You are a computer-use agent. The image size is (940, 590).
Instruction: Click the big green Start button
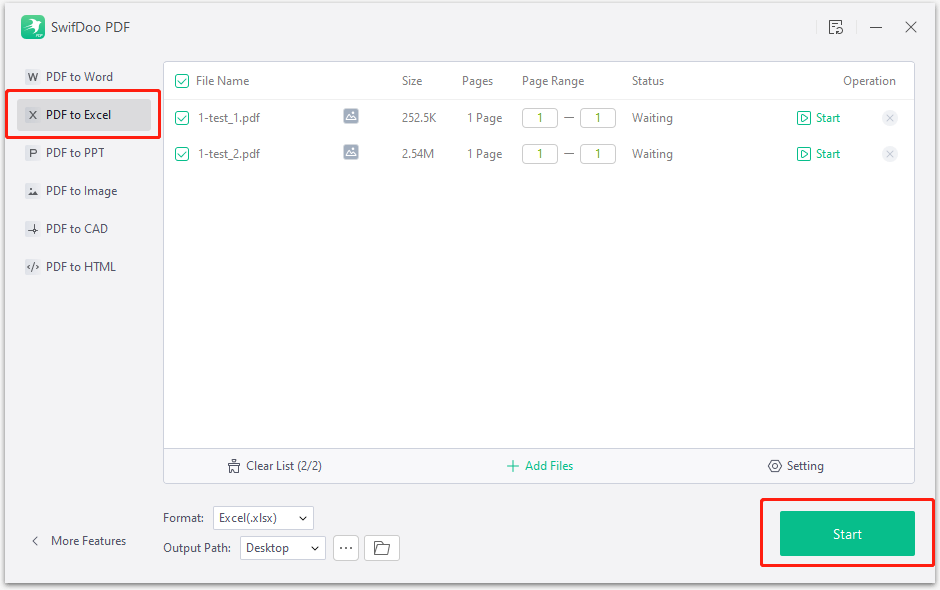tap(847, 534)
